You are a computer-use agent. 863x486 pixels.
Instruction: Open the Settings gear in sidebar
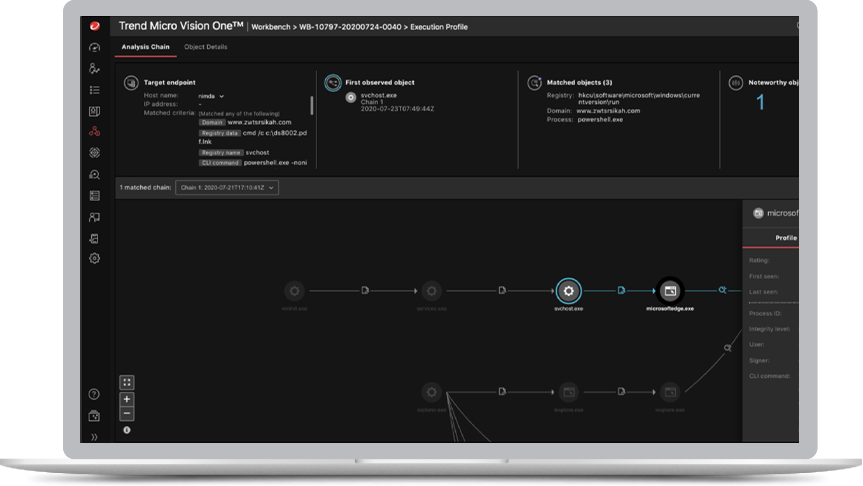pos(95,258)
